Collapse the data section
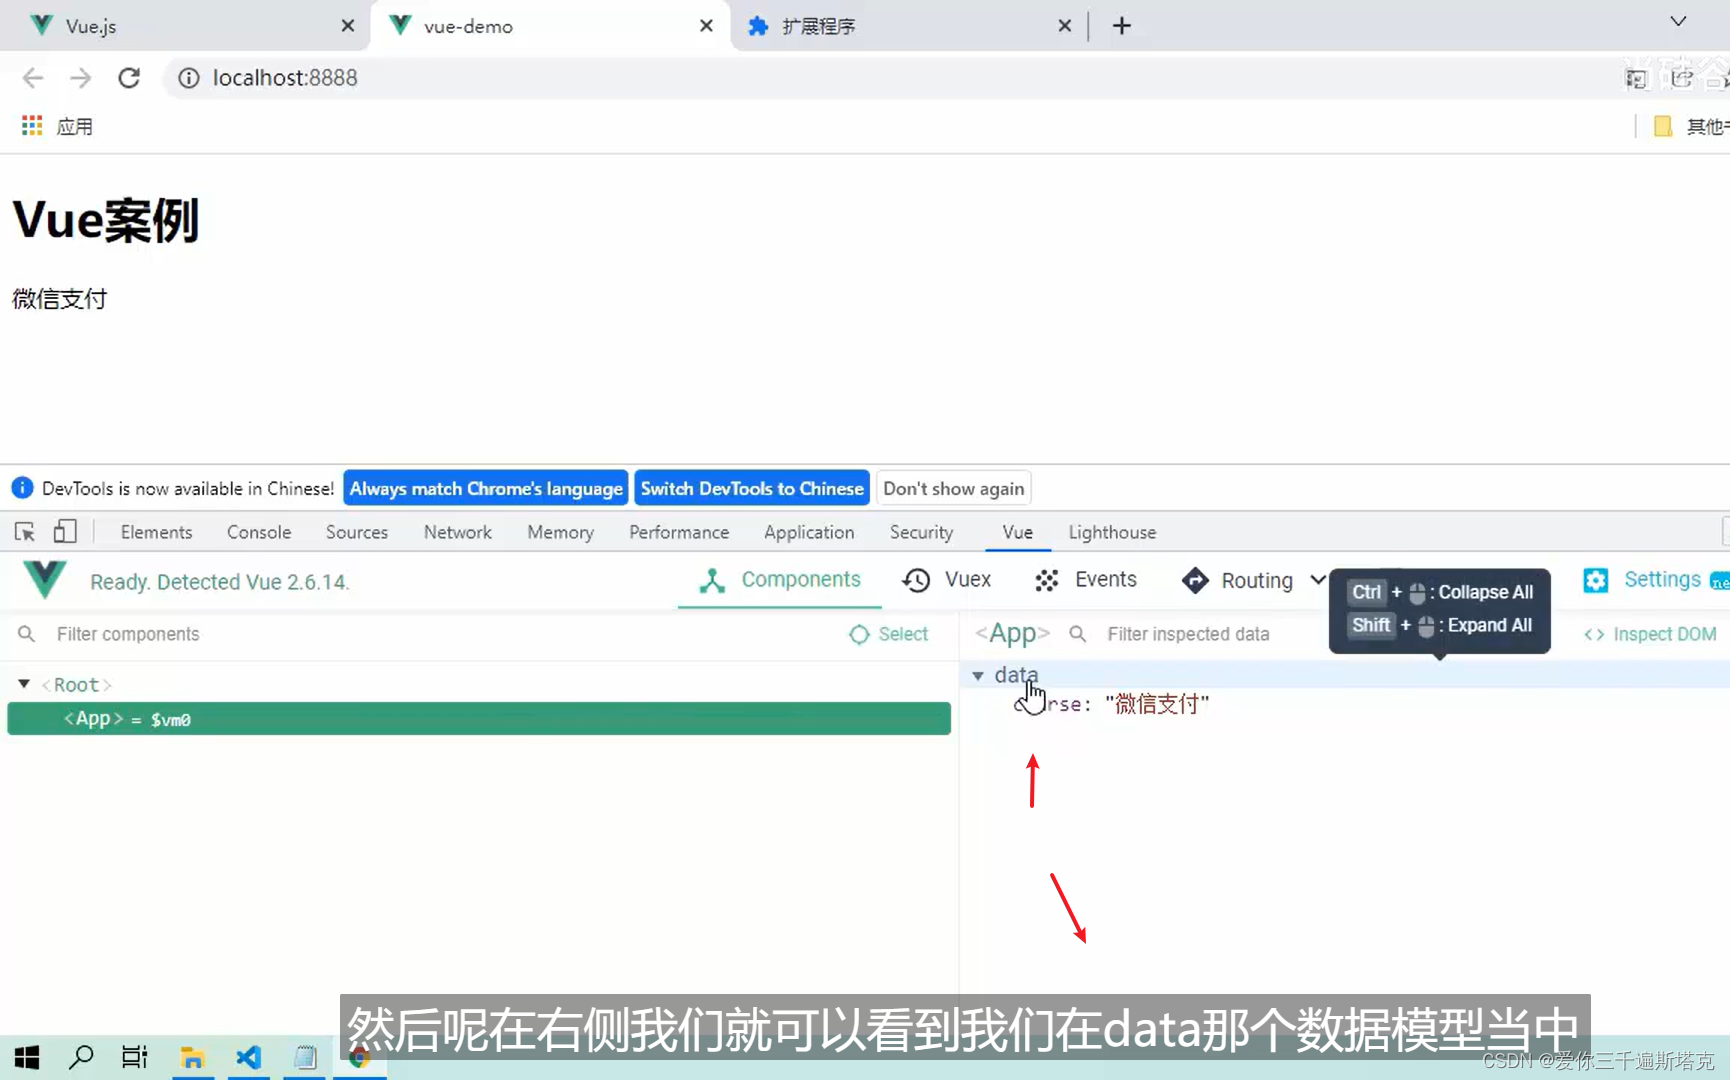The height and width of the screenshot is (1080, 1730). (x=977, y=675)
